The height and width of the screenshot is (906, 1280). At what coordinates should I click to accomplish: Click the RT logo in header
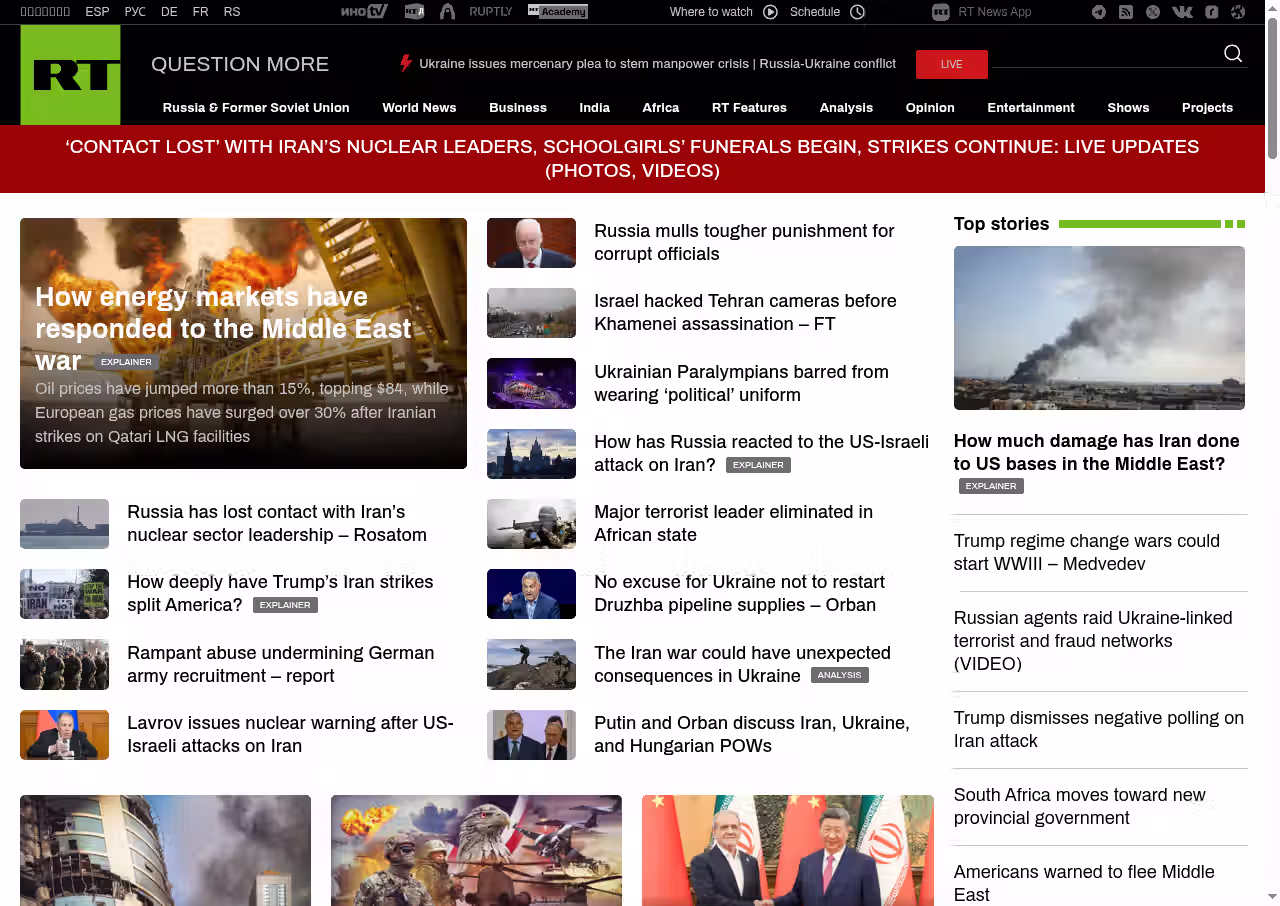click(x=70, y=75)
